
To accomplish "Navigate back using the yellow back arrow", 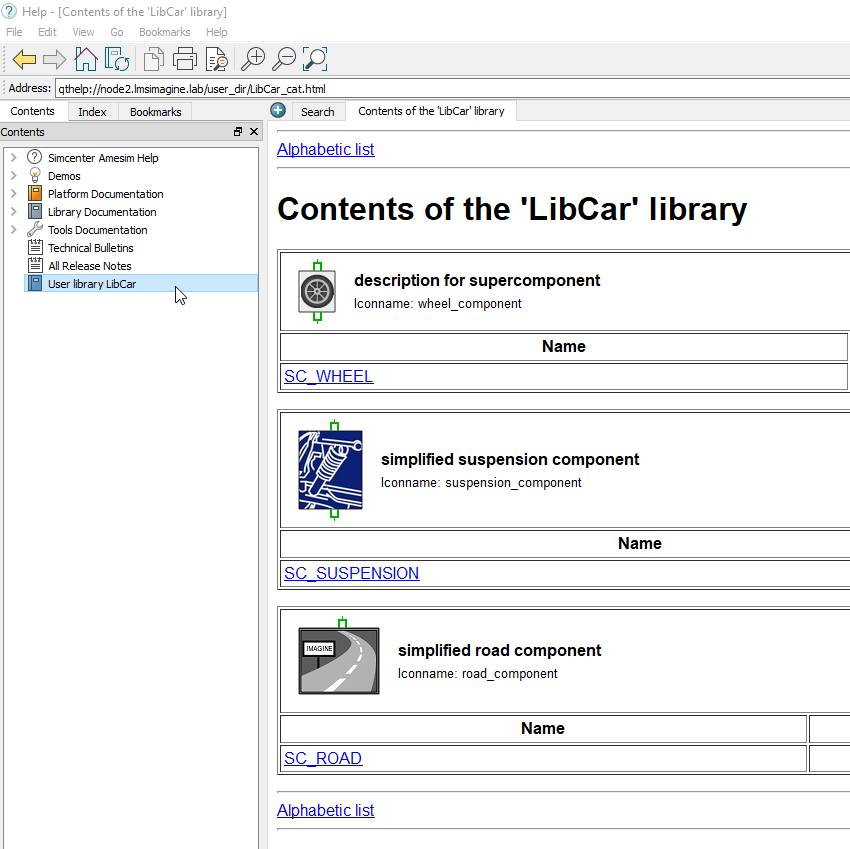I will coord(24,59).
